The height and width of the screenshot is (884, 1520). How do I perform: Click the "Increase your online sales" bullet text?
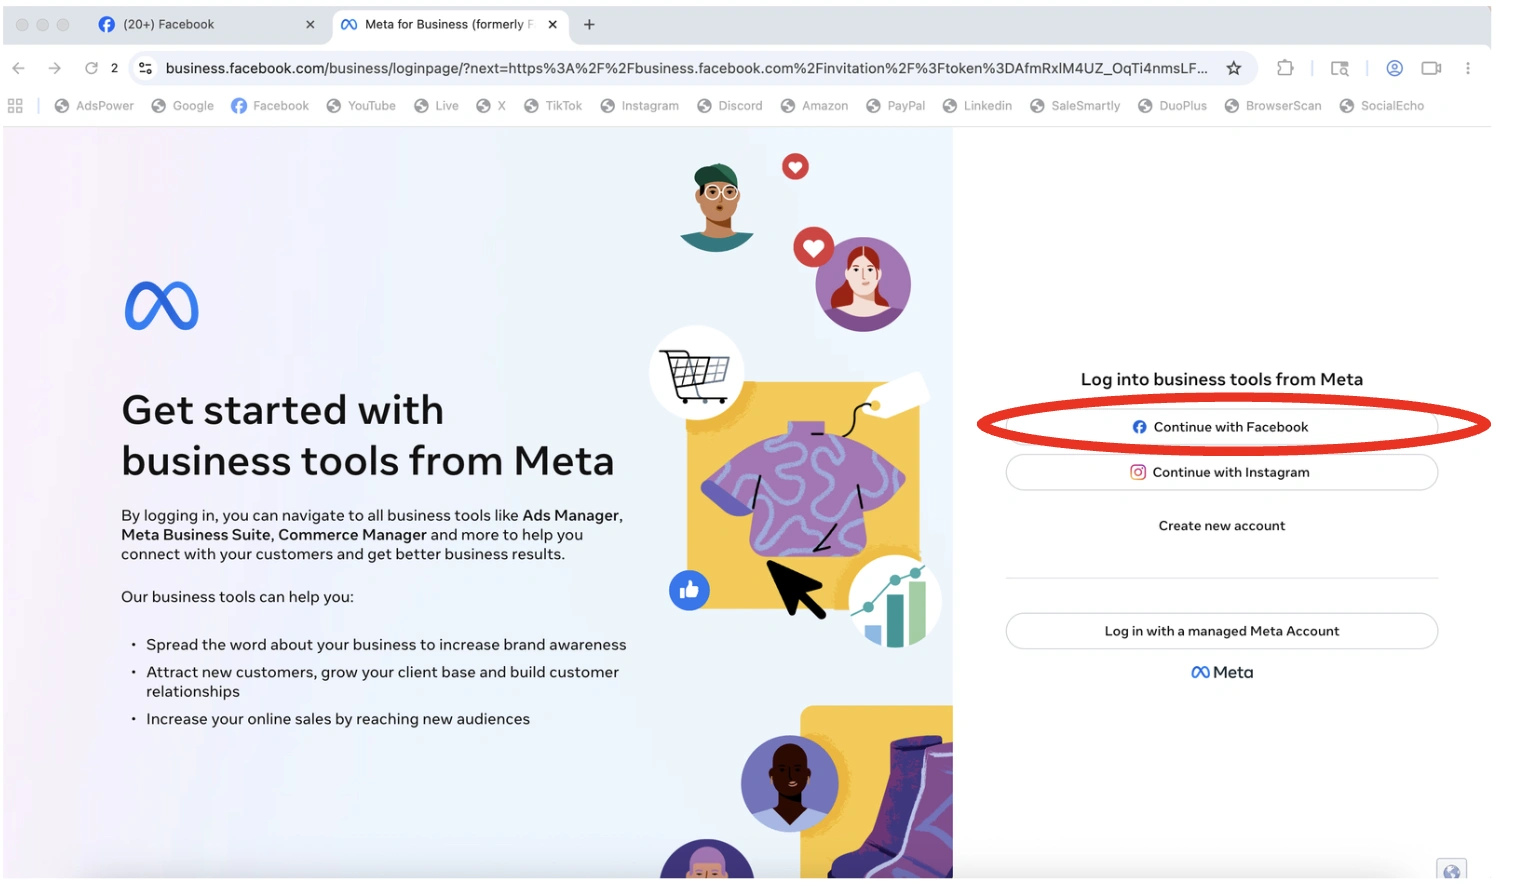[338, 719]
